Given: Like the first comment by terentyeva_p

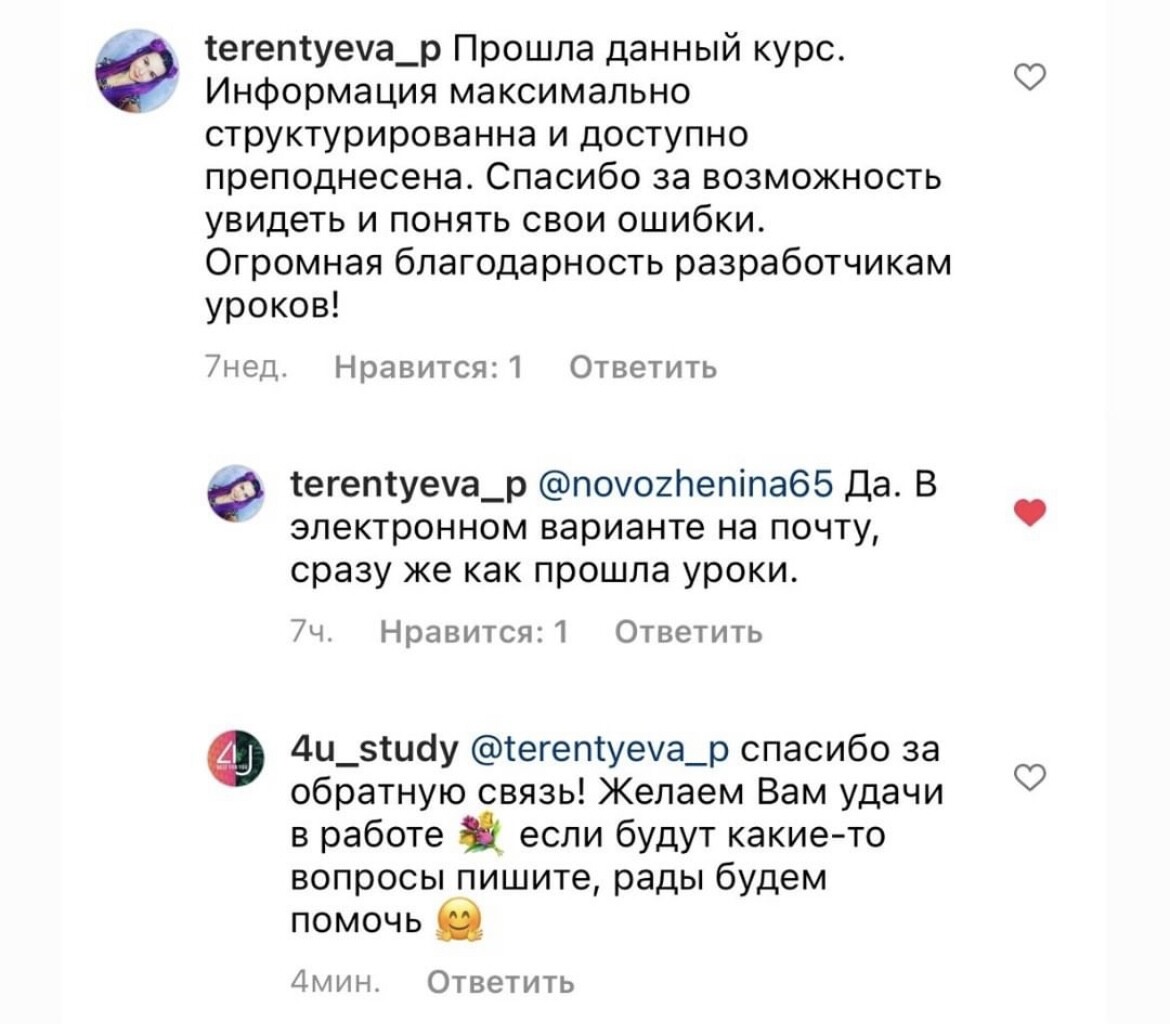Looking at the screenshot, I should 1030,77.
